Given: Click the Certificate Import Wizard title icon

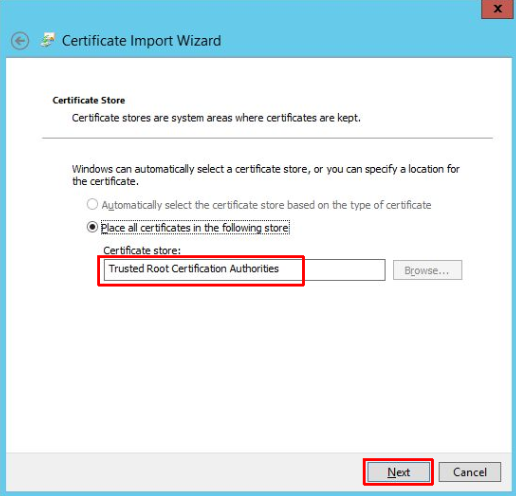Looking at the screenshot, I should pyautogui.click(x=48, y=40).
